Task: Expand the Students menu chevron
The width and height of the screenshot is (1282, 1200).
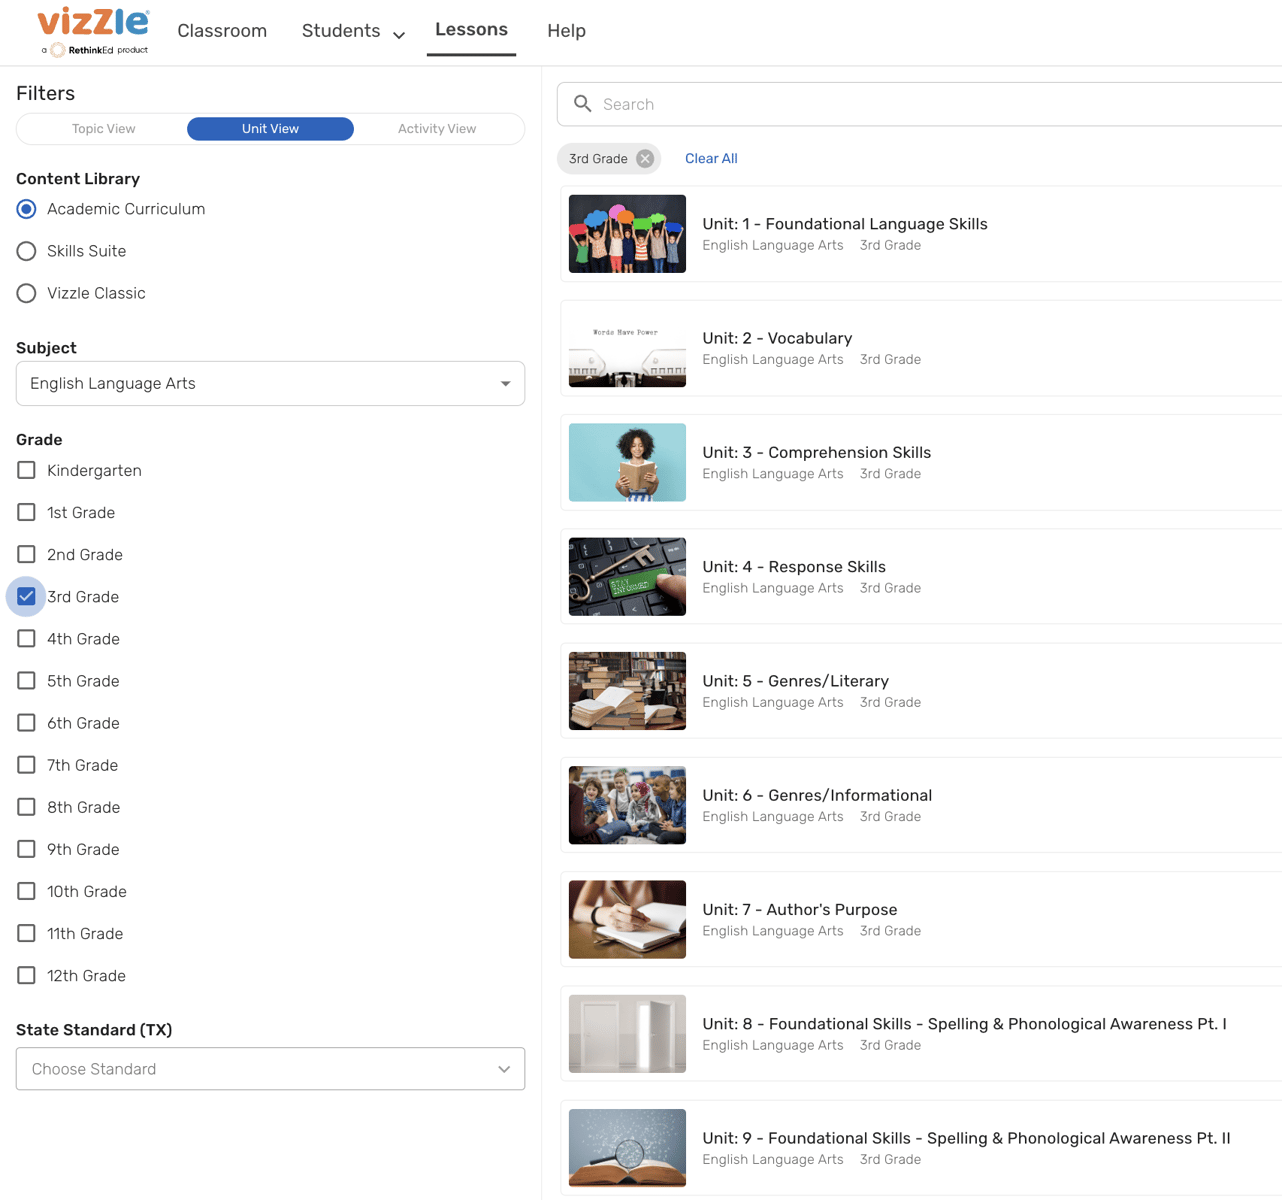Action: click(x=399, y=35)
